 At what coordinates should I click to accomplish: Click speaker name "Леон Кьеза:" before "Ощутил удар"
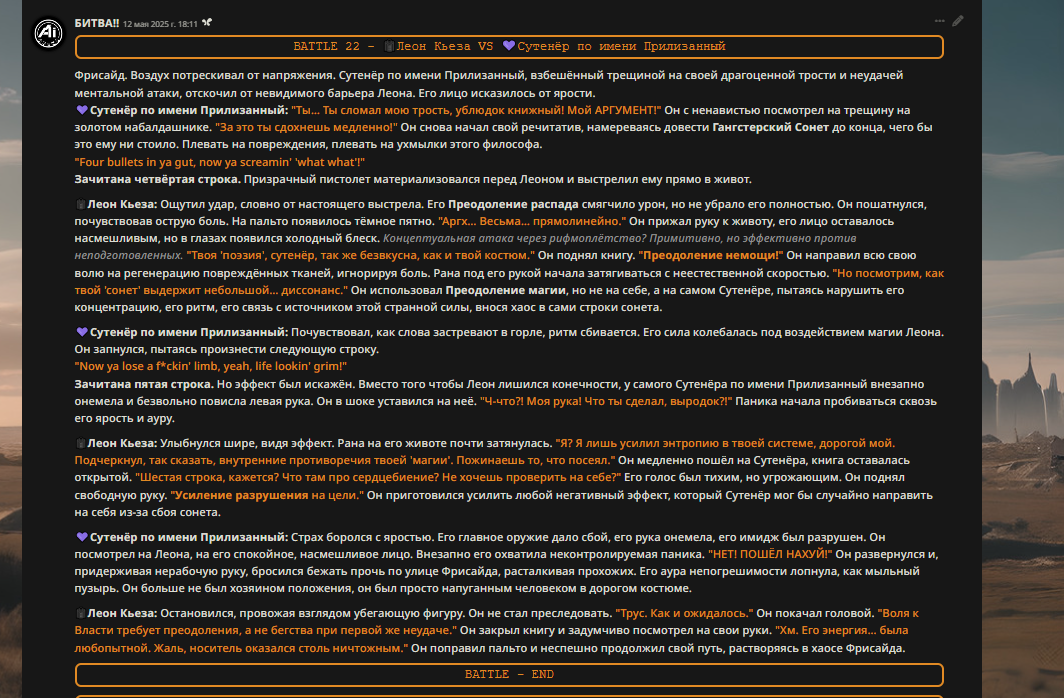click(122, 204)
